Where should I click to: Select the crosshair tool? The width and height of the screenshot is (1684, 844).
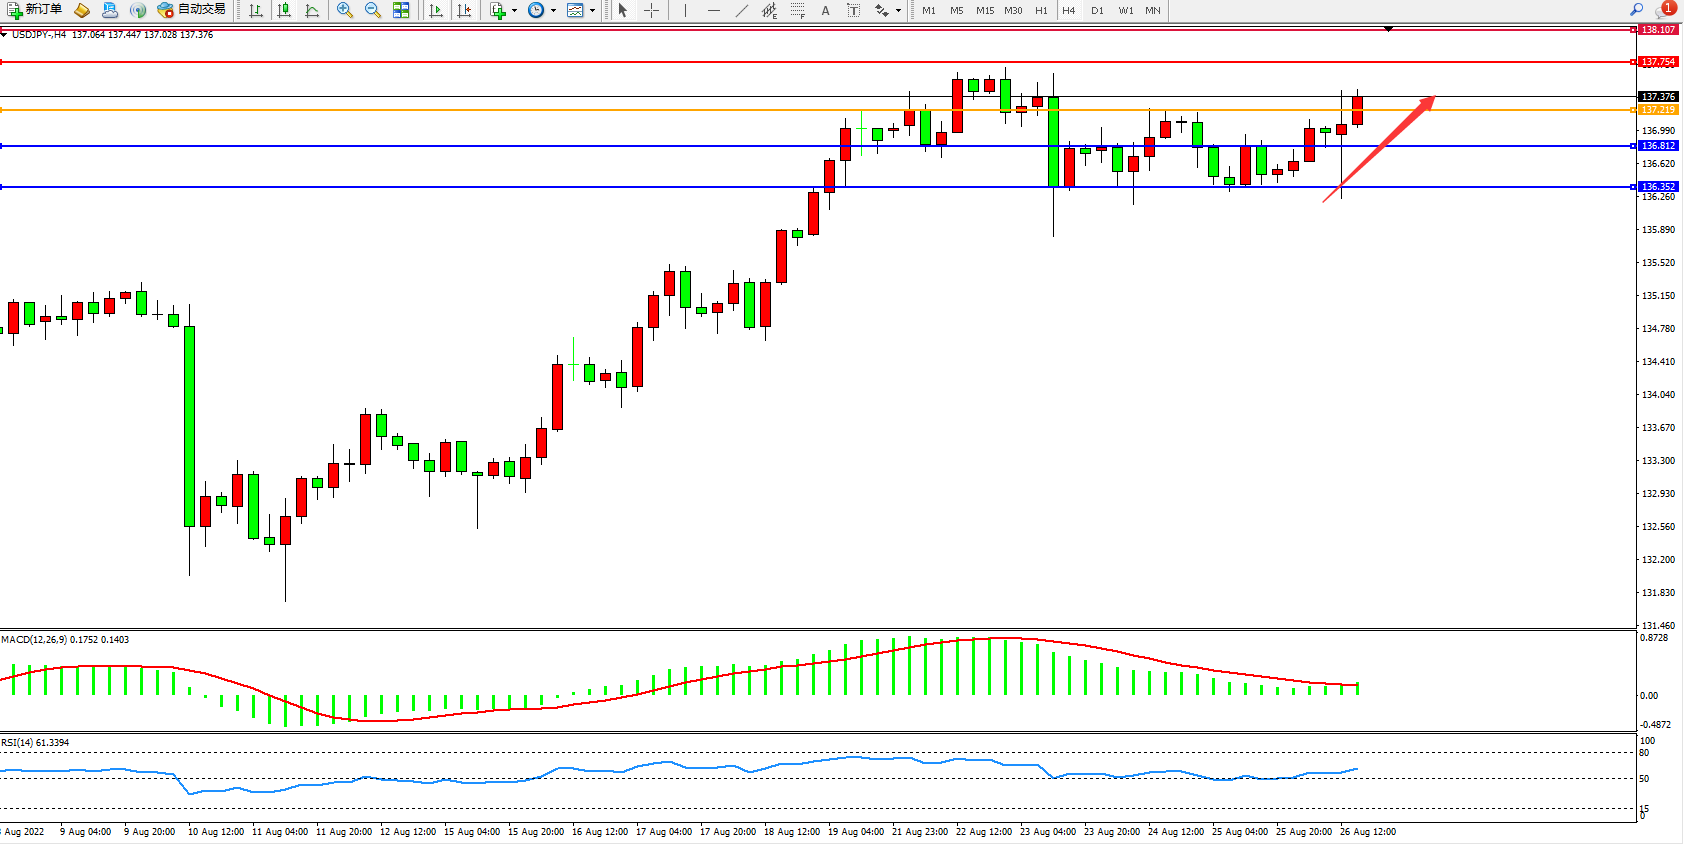point(651,10)
